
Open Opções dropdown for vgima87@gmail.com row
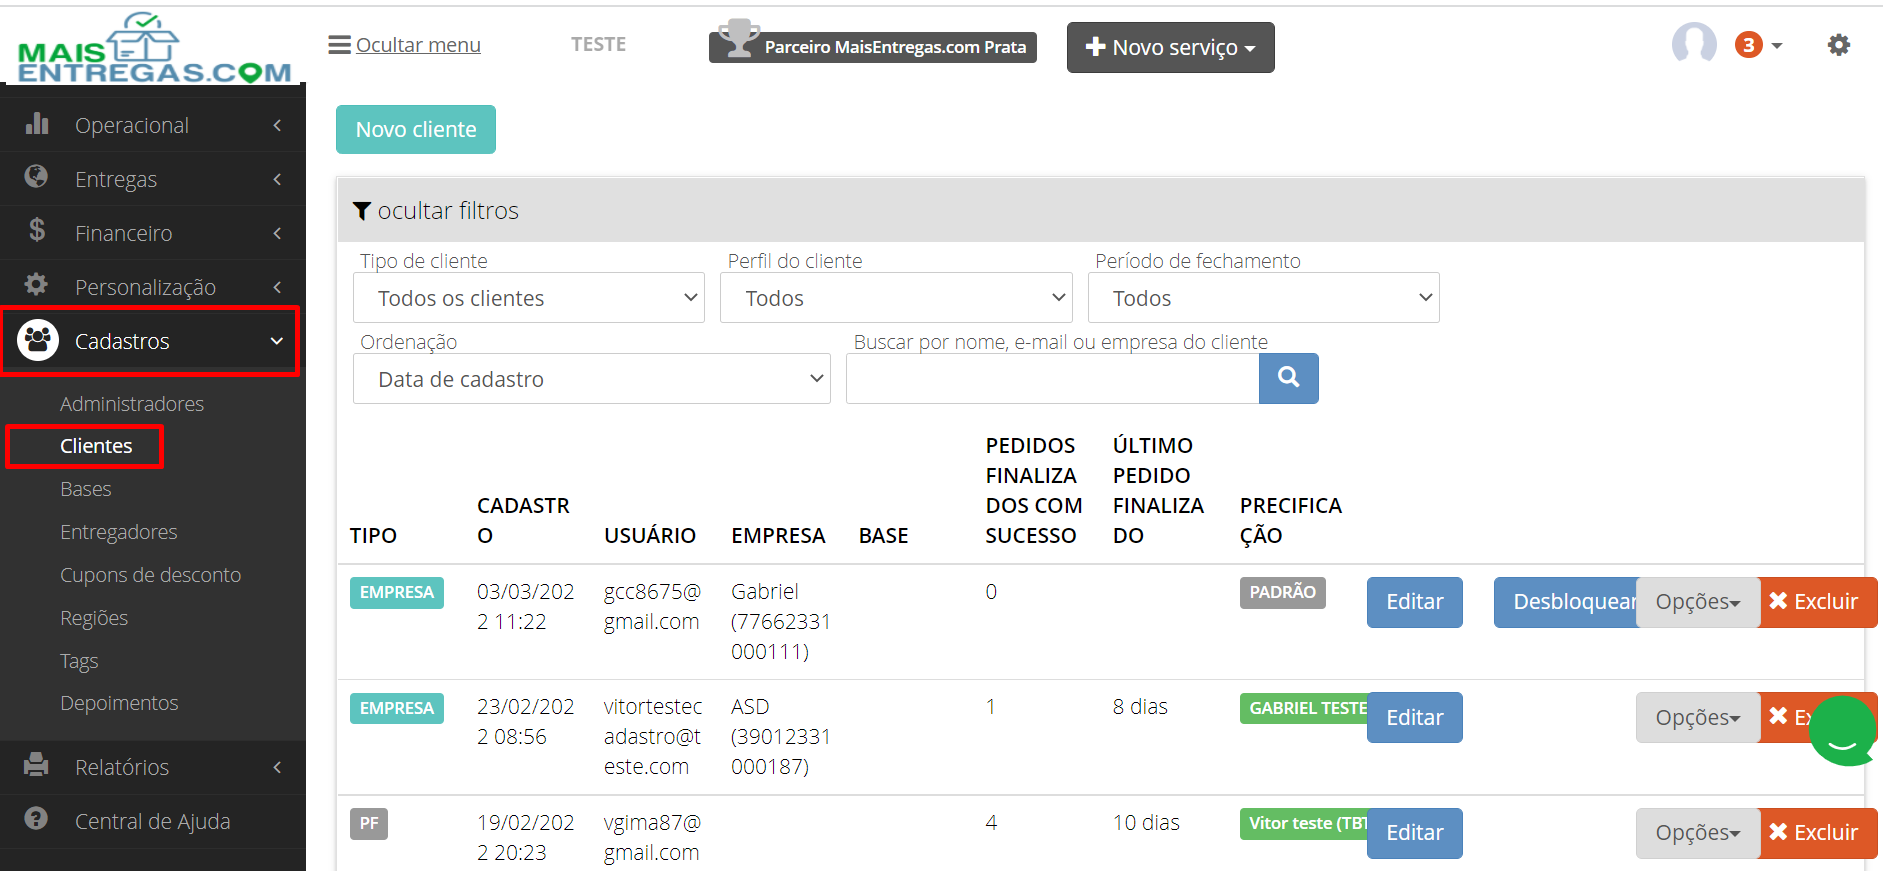tap(1698, 833)
